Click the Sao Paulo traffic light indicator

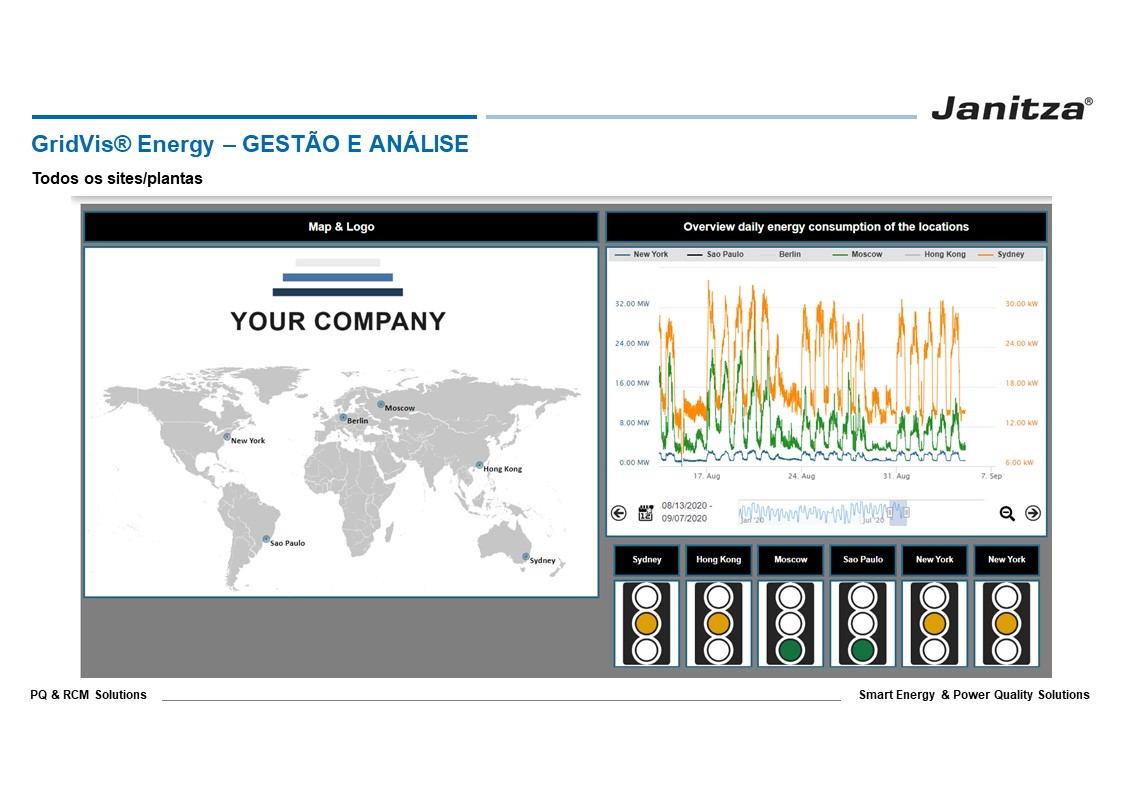pos(862,623)
